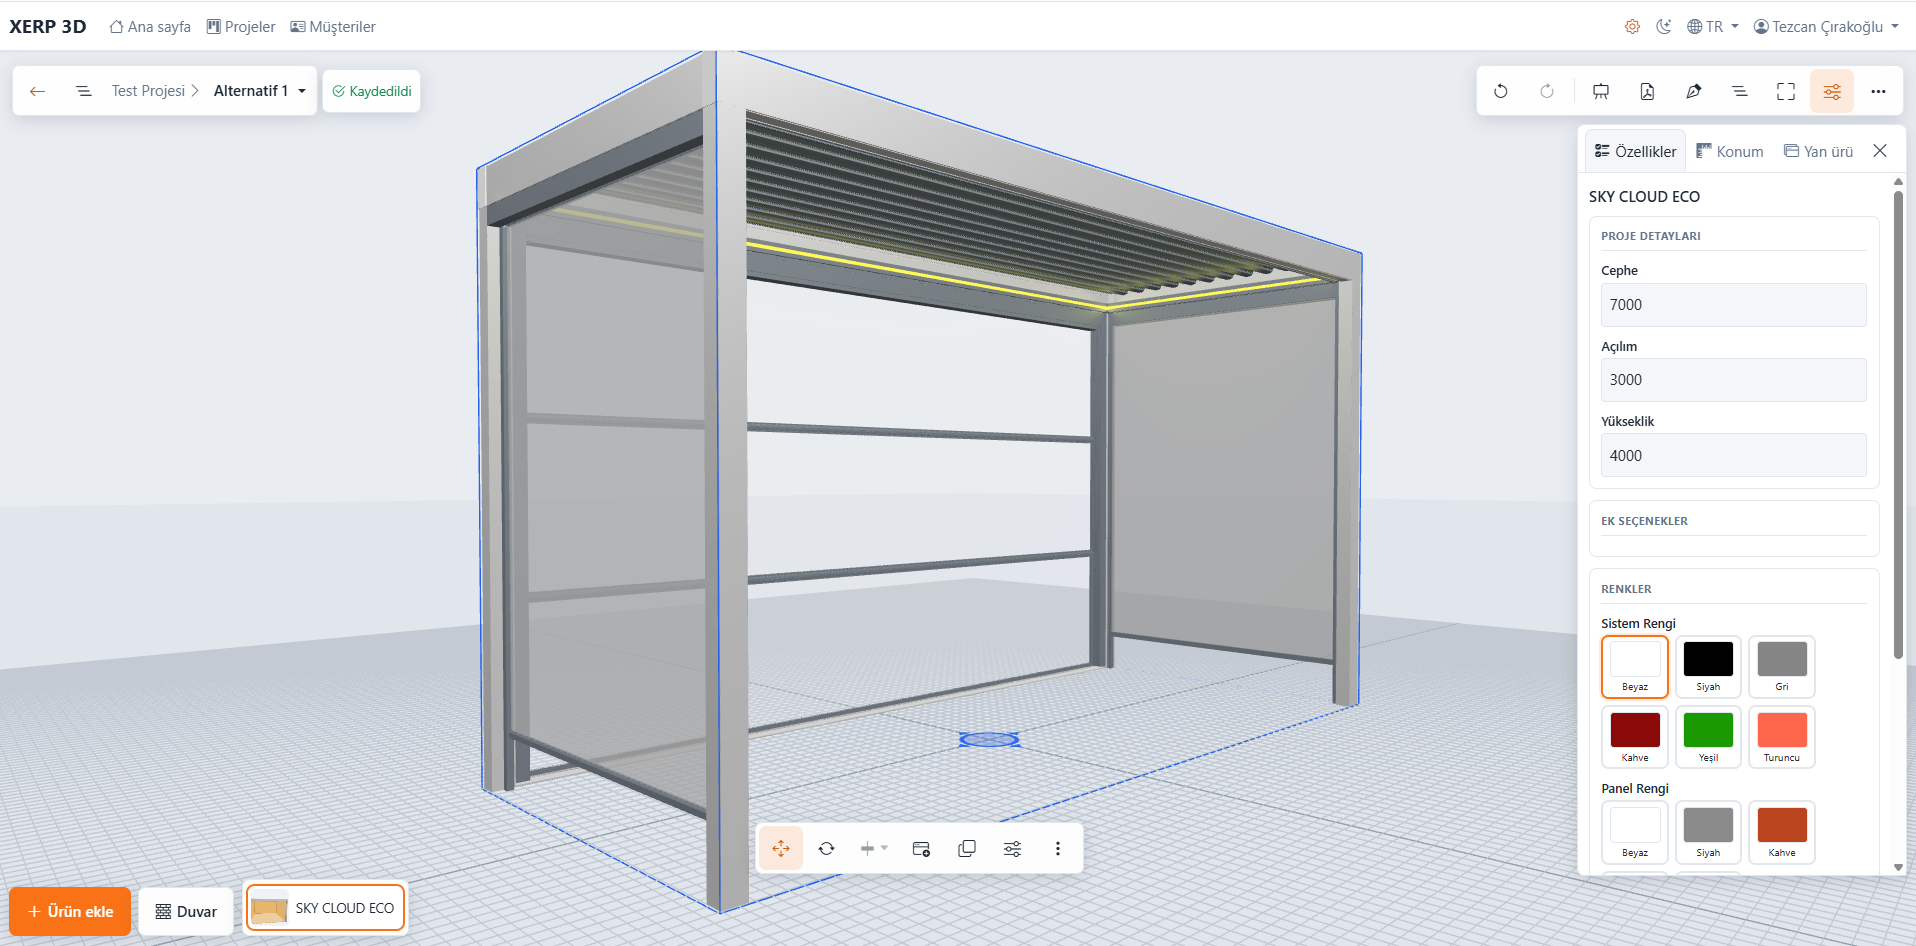Image resolution: width=1916 pixels, height=946 pixels.
Task: Open Tezcan Çırakoğlu user menu
Action: (x=1826, y=27)
